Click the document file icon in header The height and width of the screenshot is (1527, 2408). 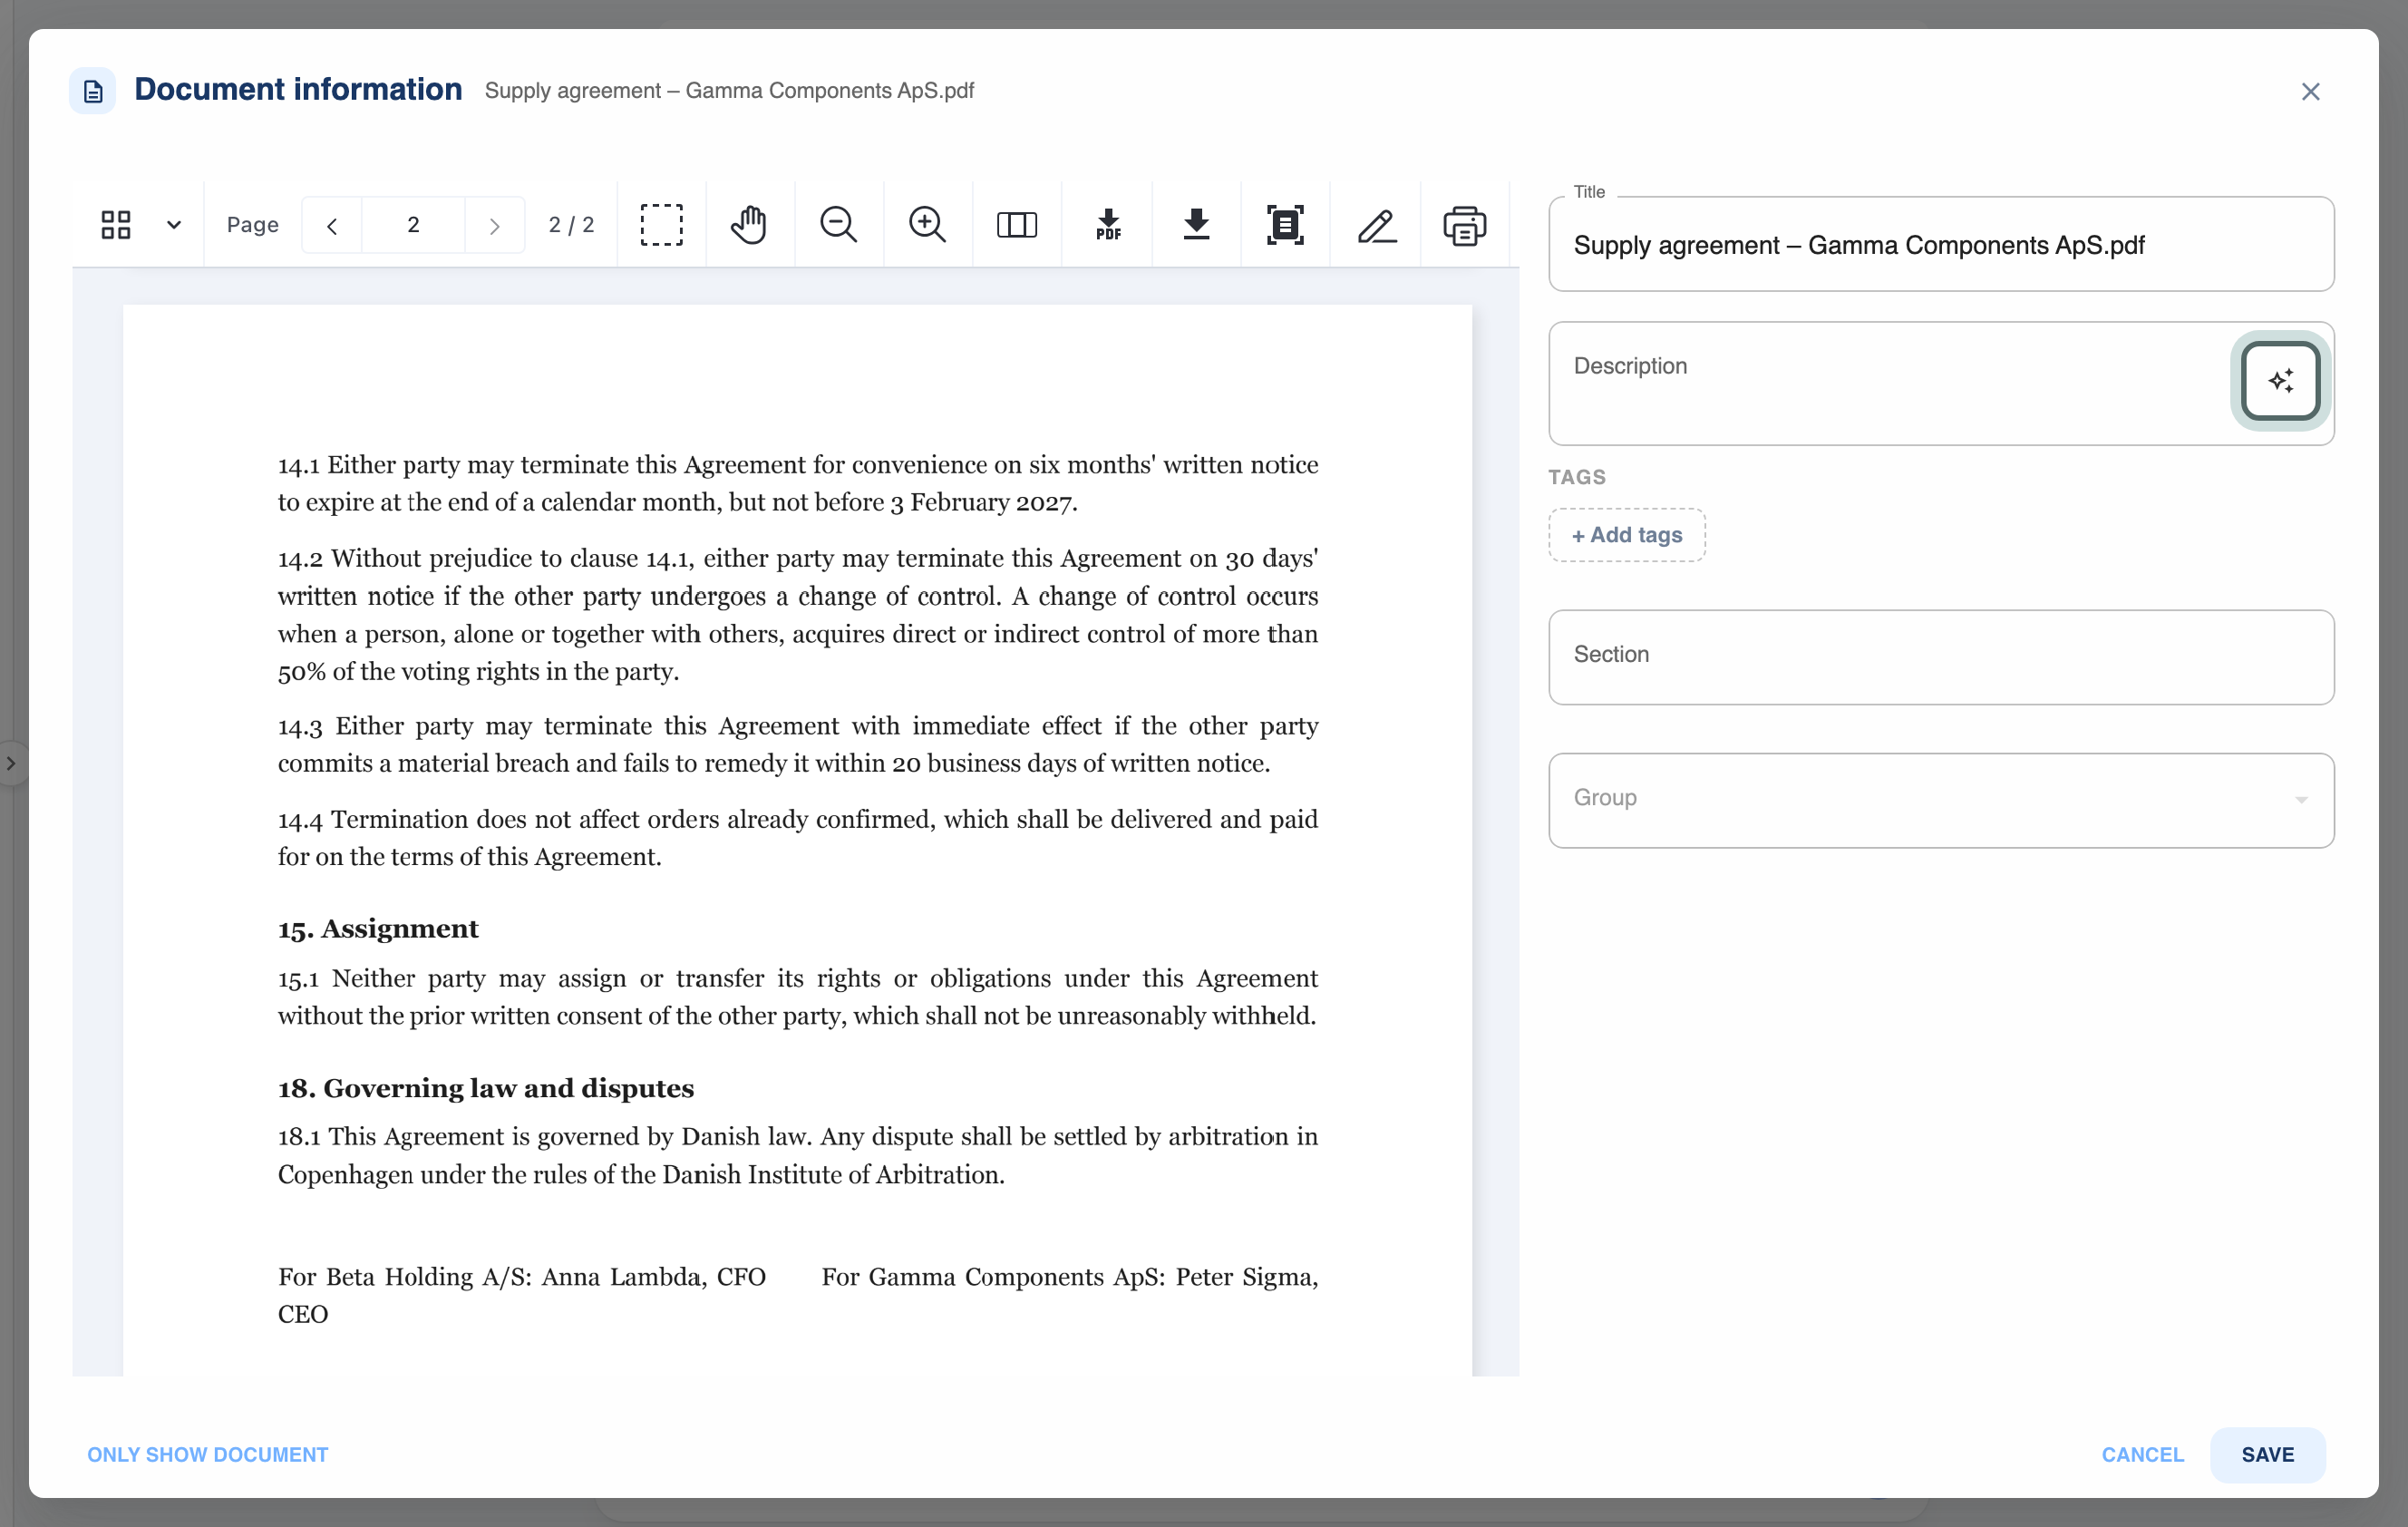click(x=93, y=92)
